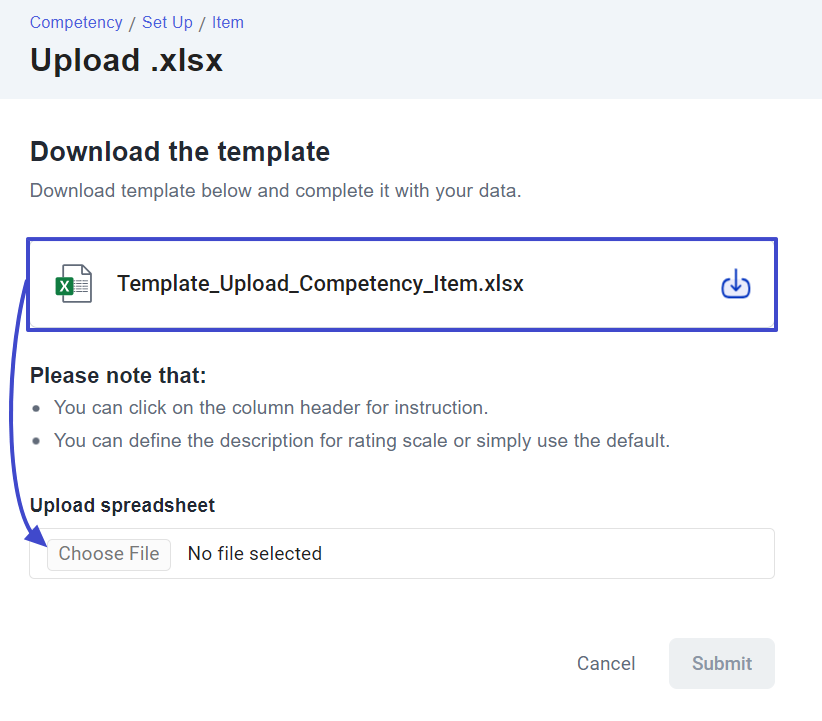Click the rating scale description note
Image resolution: width=822 pixels, height=721 pixels.
click(x=361, y=440)
